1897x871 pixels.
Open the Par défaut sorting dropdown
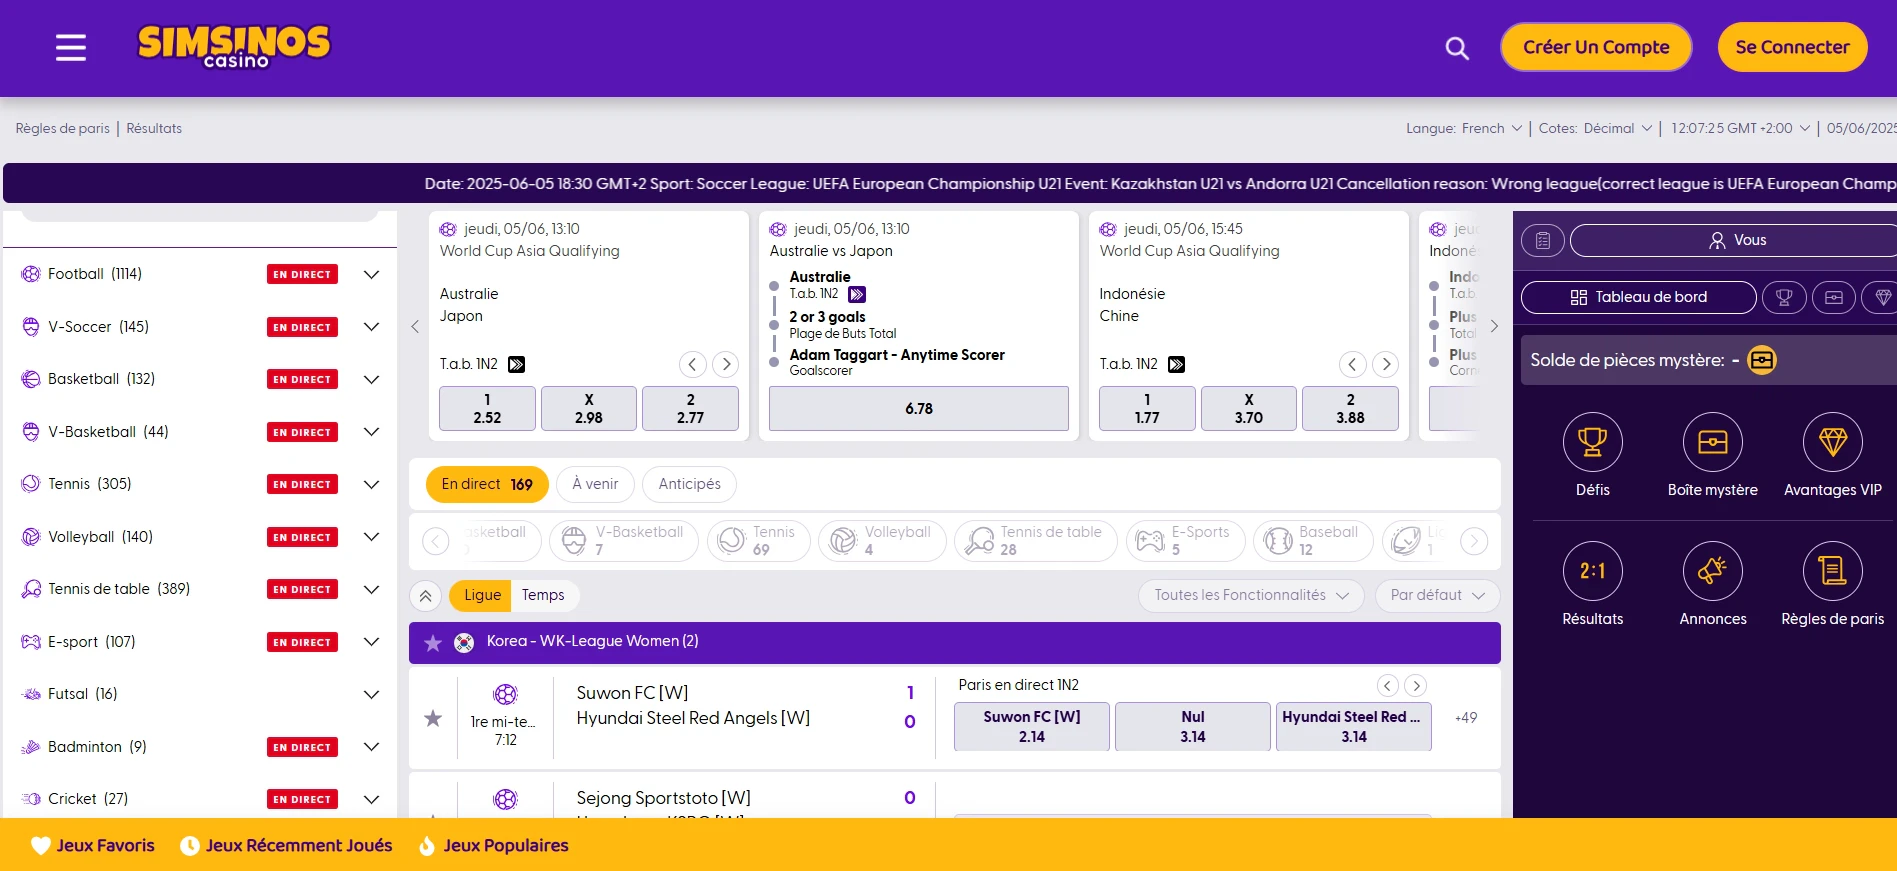[1437, 595]
